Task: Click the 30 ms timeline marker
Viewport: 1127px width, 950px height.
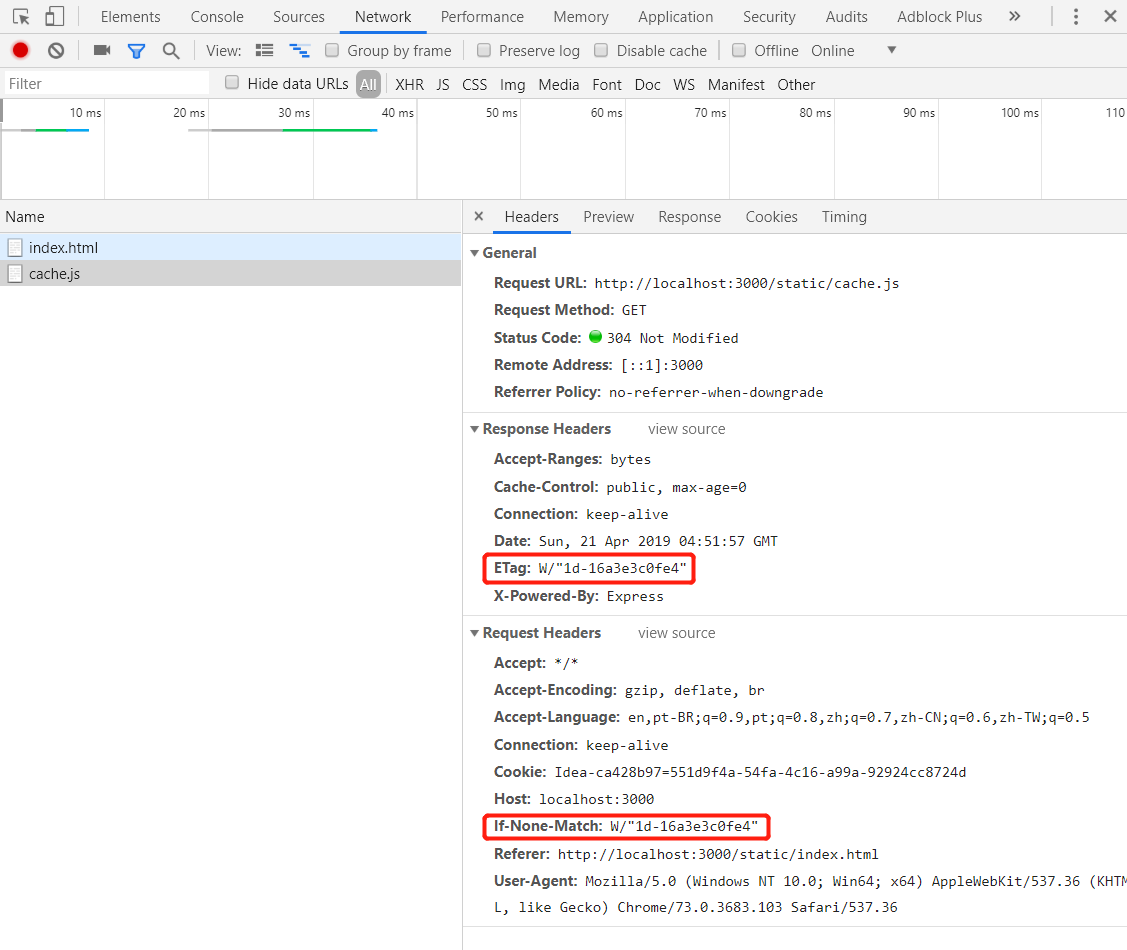Action: tap(294, 113)
